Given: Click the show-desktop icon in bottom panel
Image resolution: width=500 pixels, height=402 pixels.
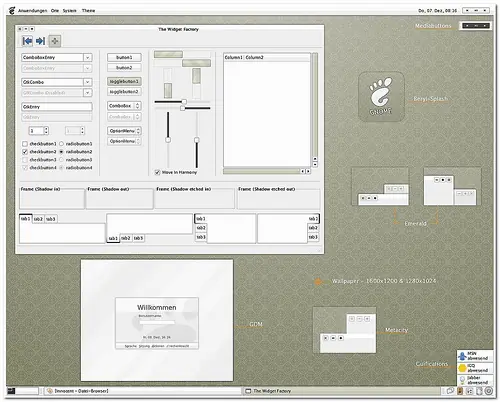Looking at the screenshot, I should [x=11, y=391].
